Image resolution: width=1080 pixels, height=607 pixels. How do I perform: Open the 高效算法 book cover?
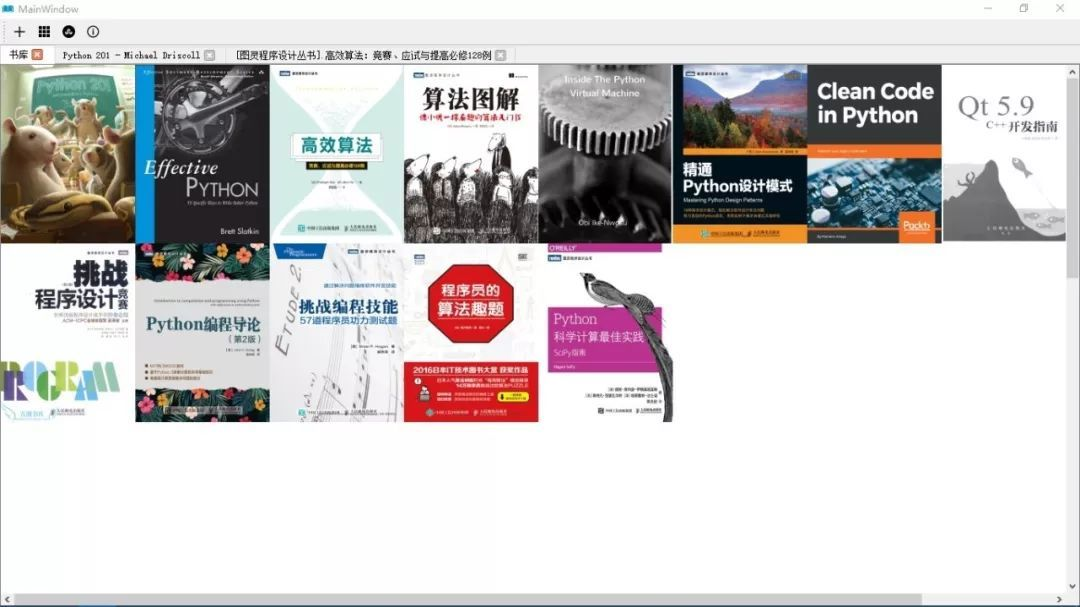click(x=336, y=154)
